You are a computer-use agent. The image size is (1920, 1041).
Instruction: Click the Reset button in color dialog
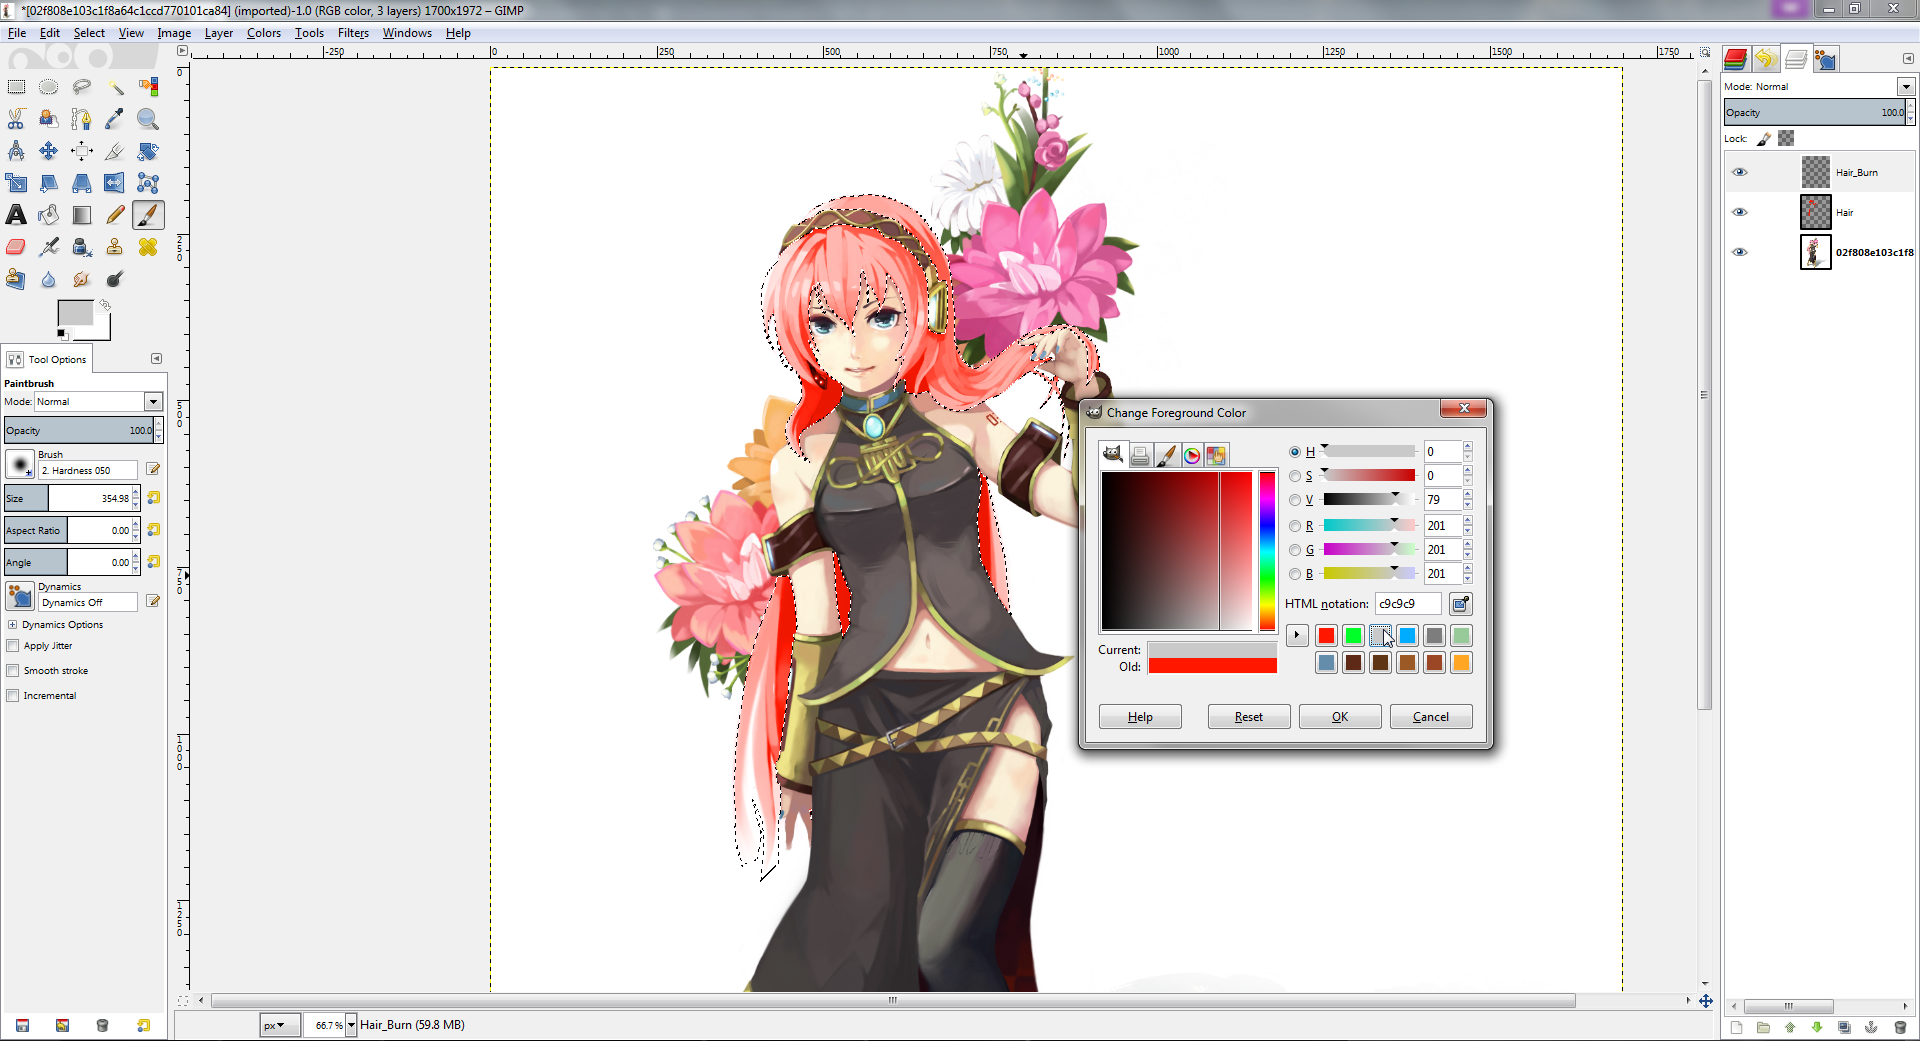1249,717
